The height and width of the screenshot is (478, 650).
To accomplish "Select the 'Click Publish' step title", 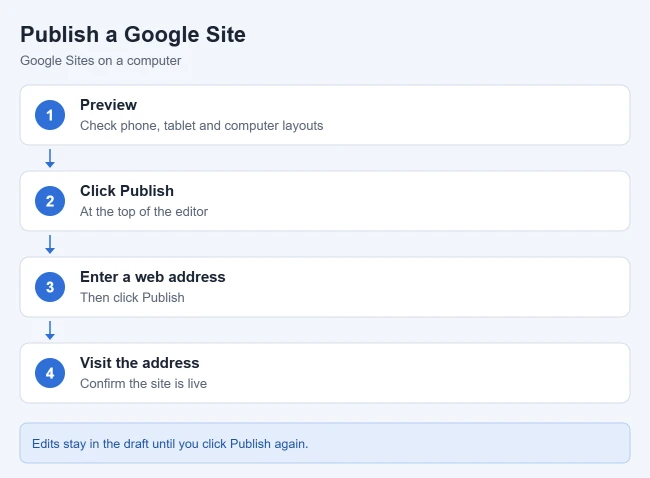I will 127,191.
